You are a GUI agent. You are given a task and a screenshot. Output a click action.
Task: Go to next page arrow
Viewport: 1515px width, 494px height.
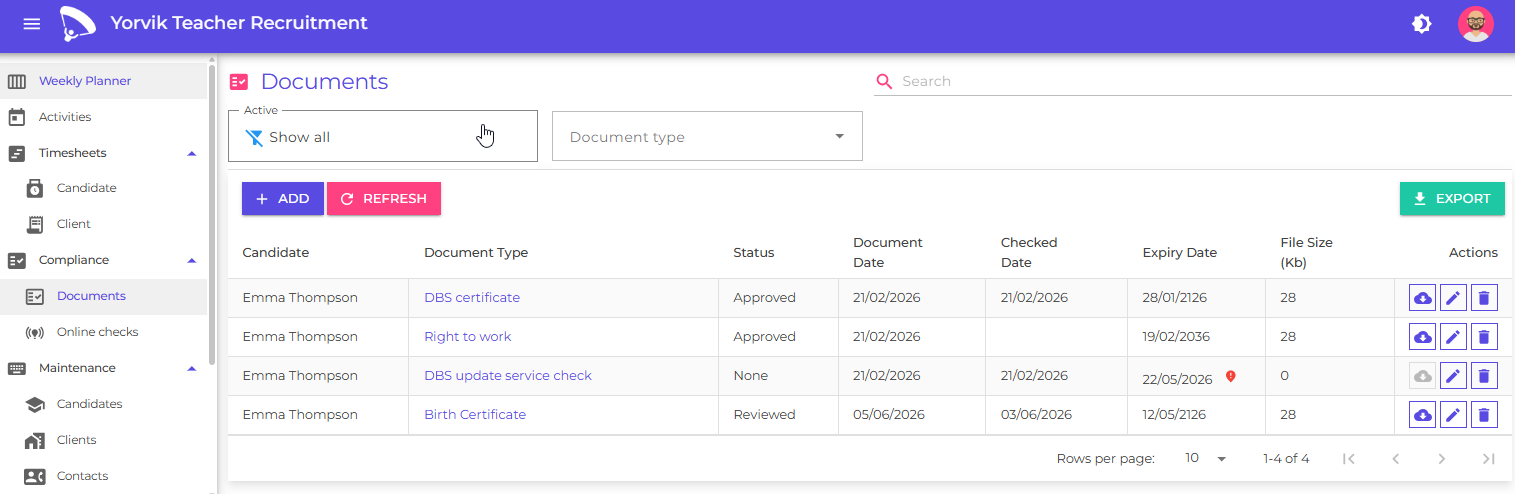[x=1442, y=459]
